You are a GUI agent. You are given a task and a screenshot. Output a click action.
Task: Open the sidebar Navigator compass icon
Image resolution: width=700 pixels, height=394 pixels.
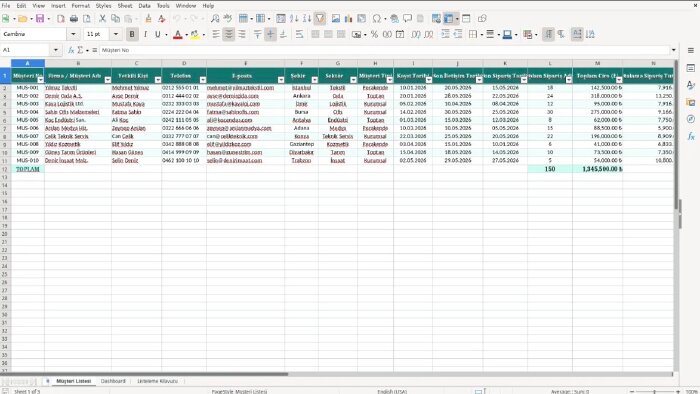691,119
